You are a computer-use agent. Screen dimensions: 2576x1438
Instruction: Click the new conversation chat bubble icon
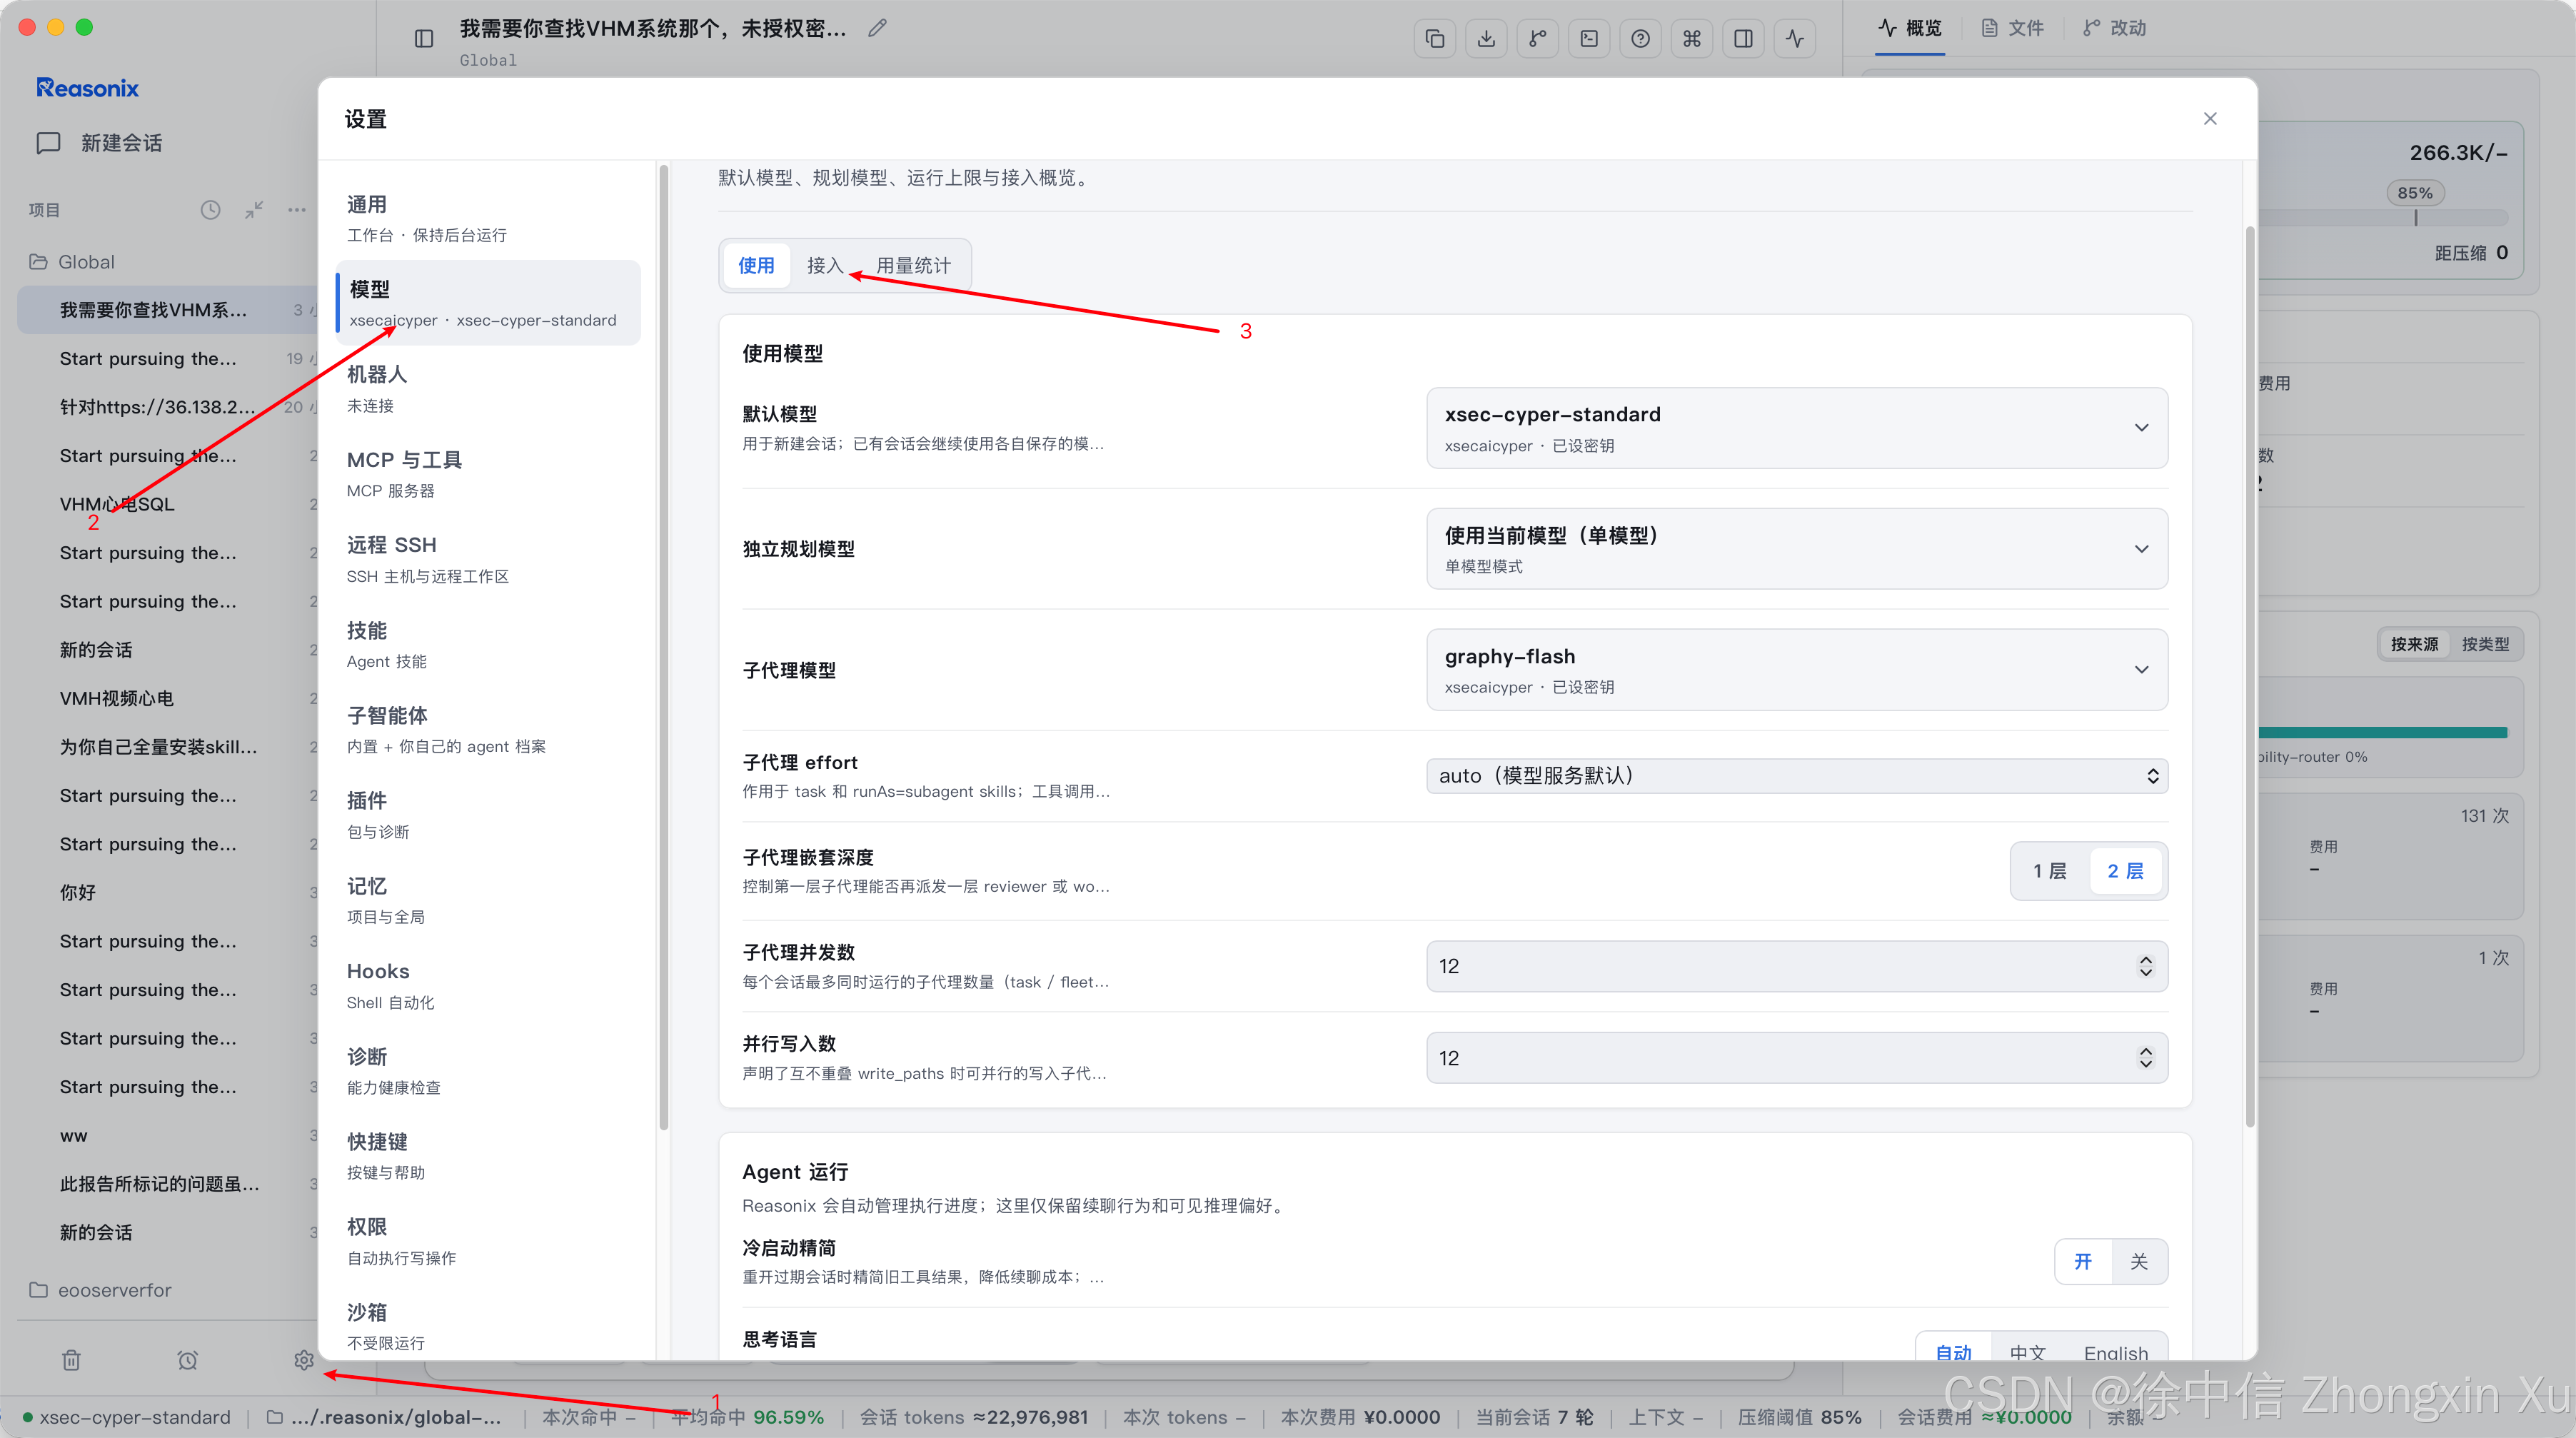(48, 143)
